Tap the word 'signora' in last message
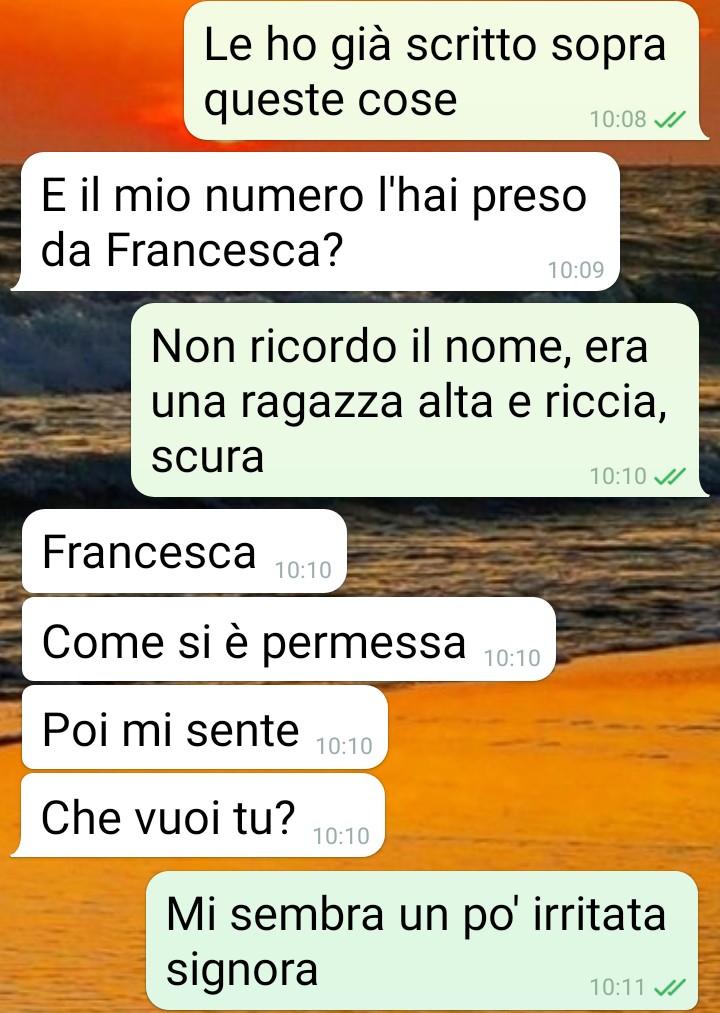This screenshot has height=1013, width=720. pyautogui.click(x=242, y=970)
